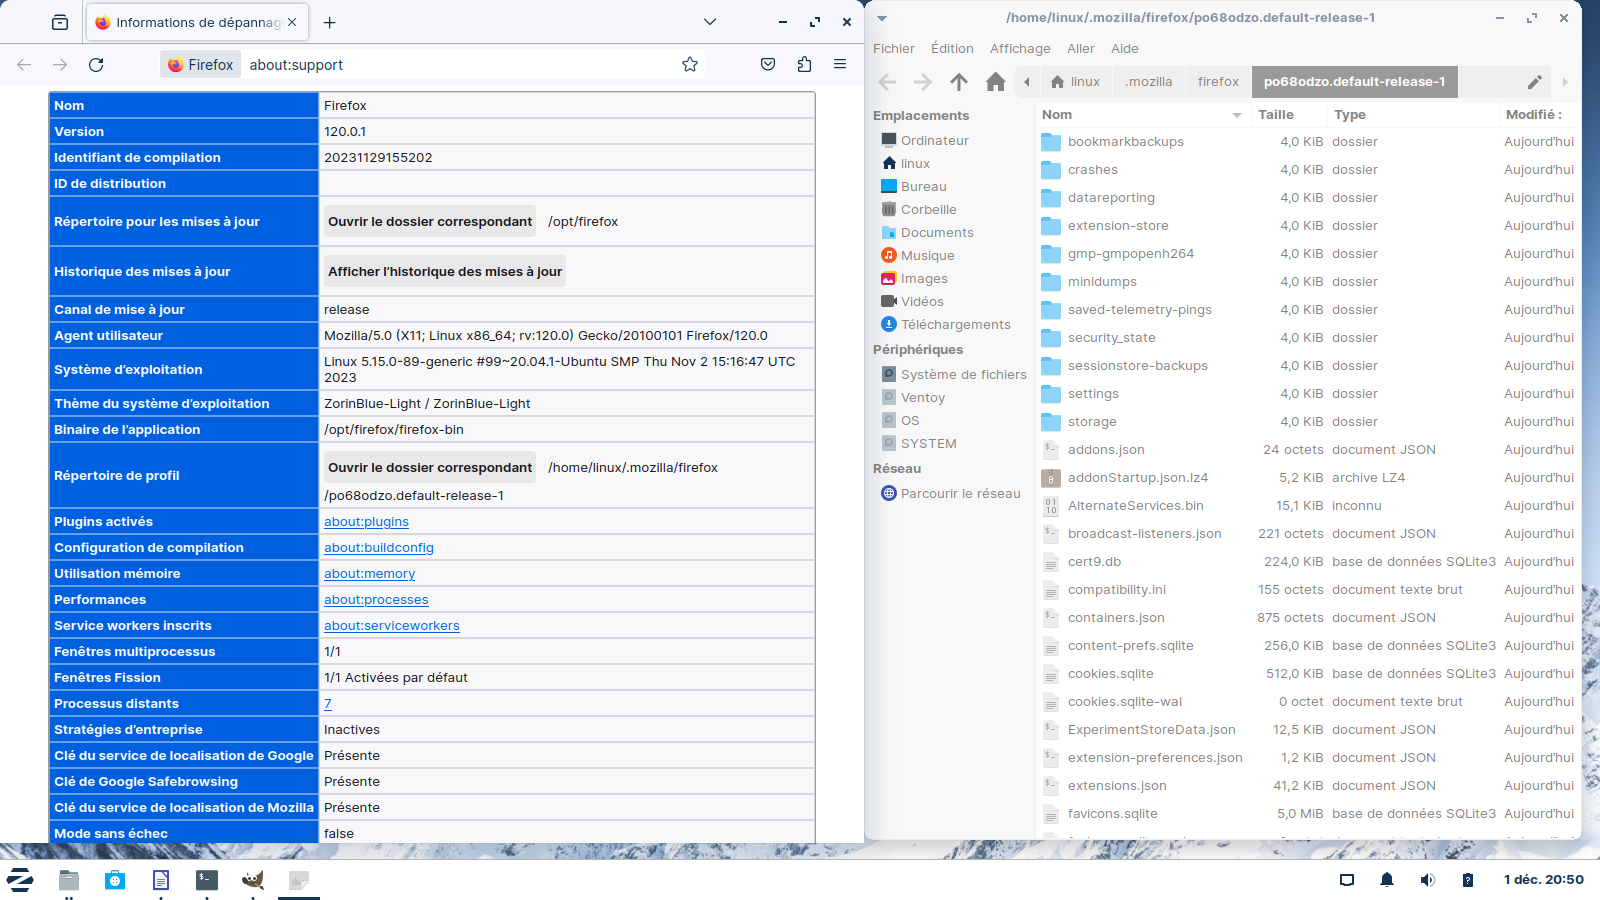Bookmark this page with the star icon
This screenshot has height=900, width=1600.
pyautogui.click(x=690, y=65)
